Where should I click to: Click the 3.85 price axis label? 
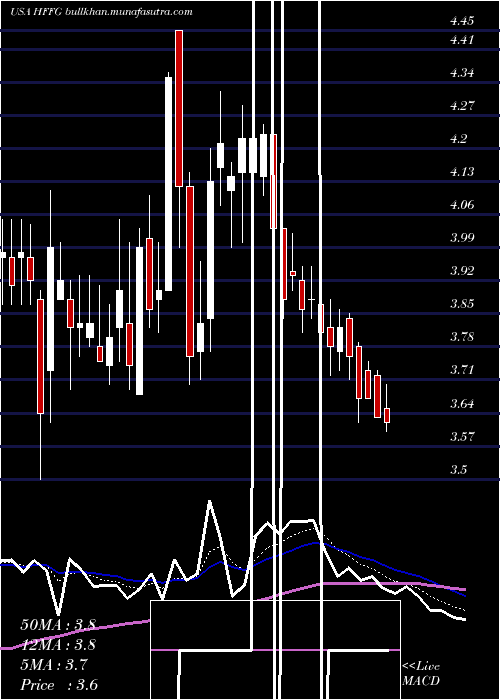click(462, 304)
